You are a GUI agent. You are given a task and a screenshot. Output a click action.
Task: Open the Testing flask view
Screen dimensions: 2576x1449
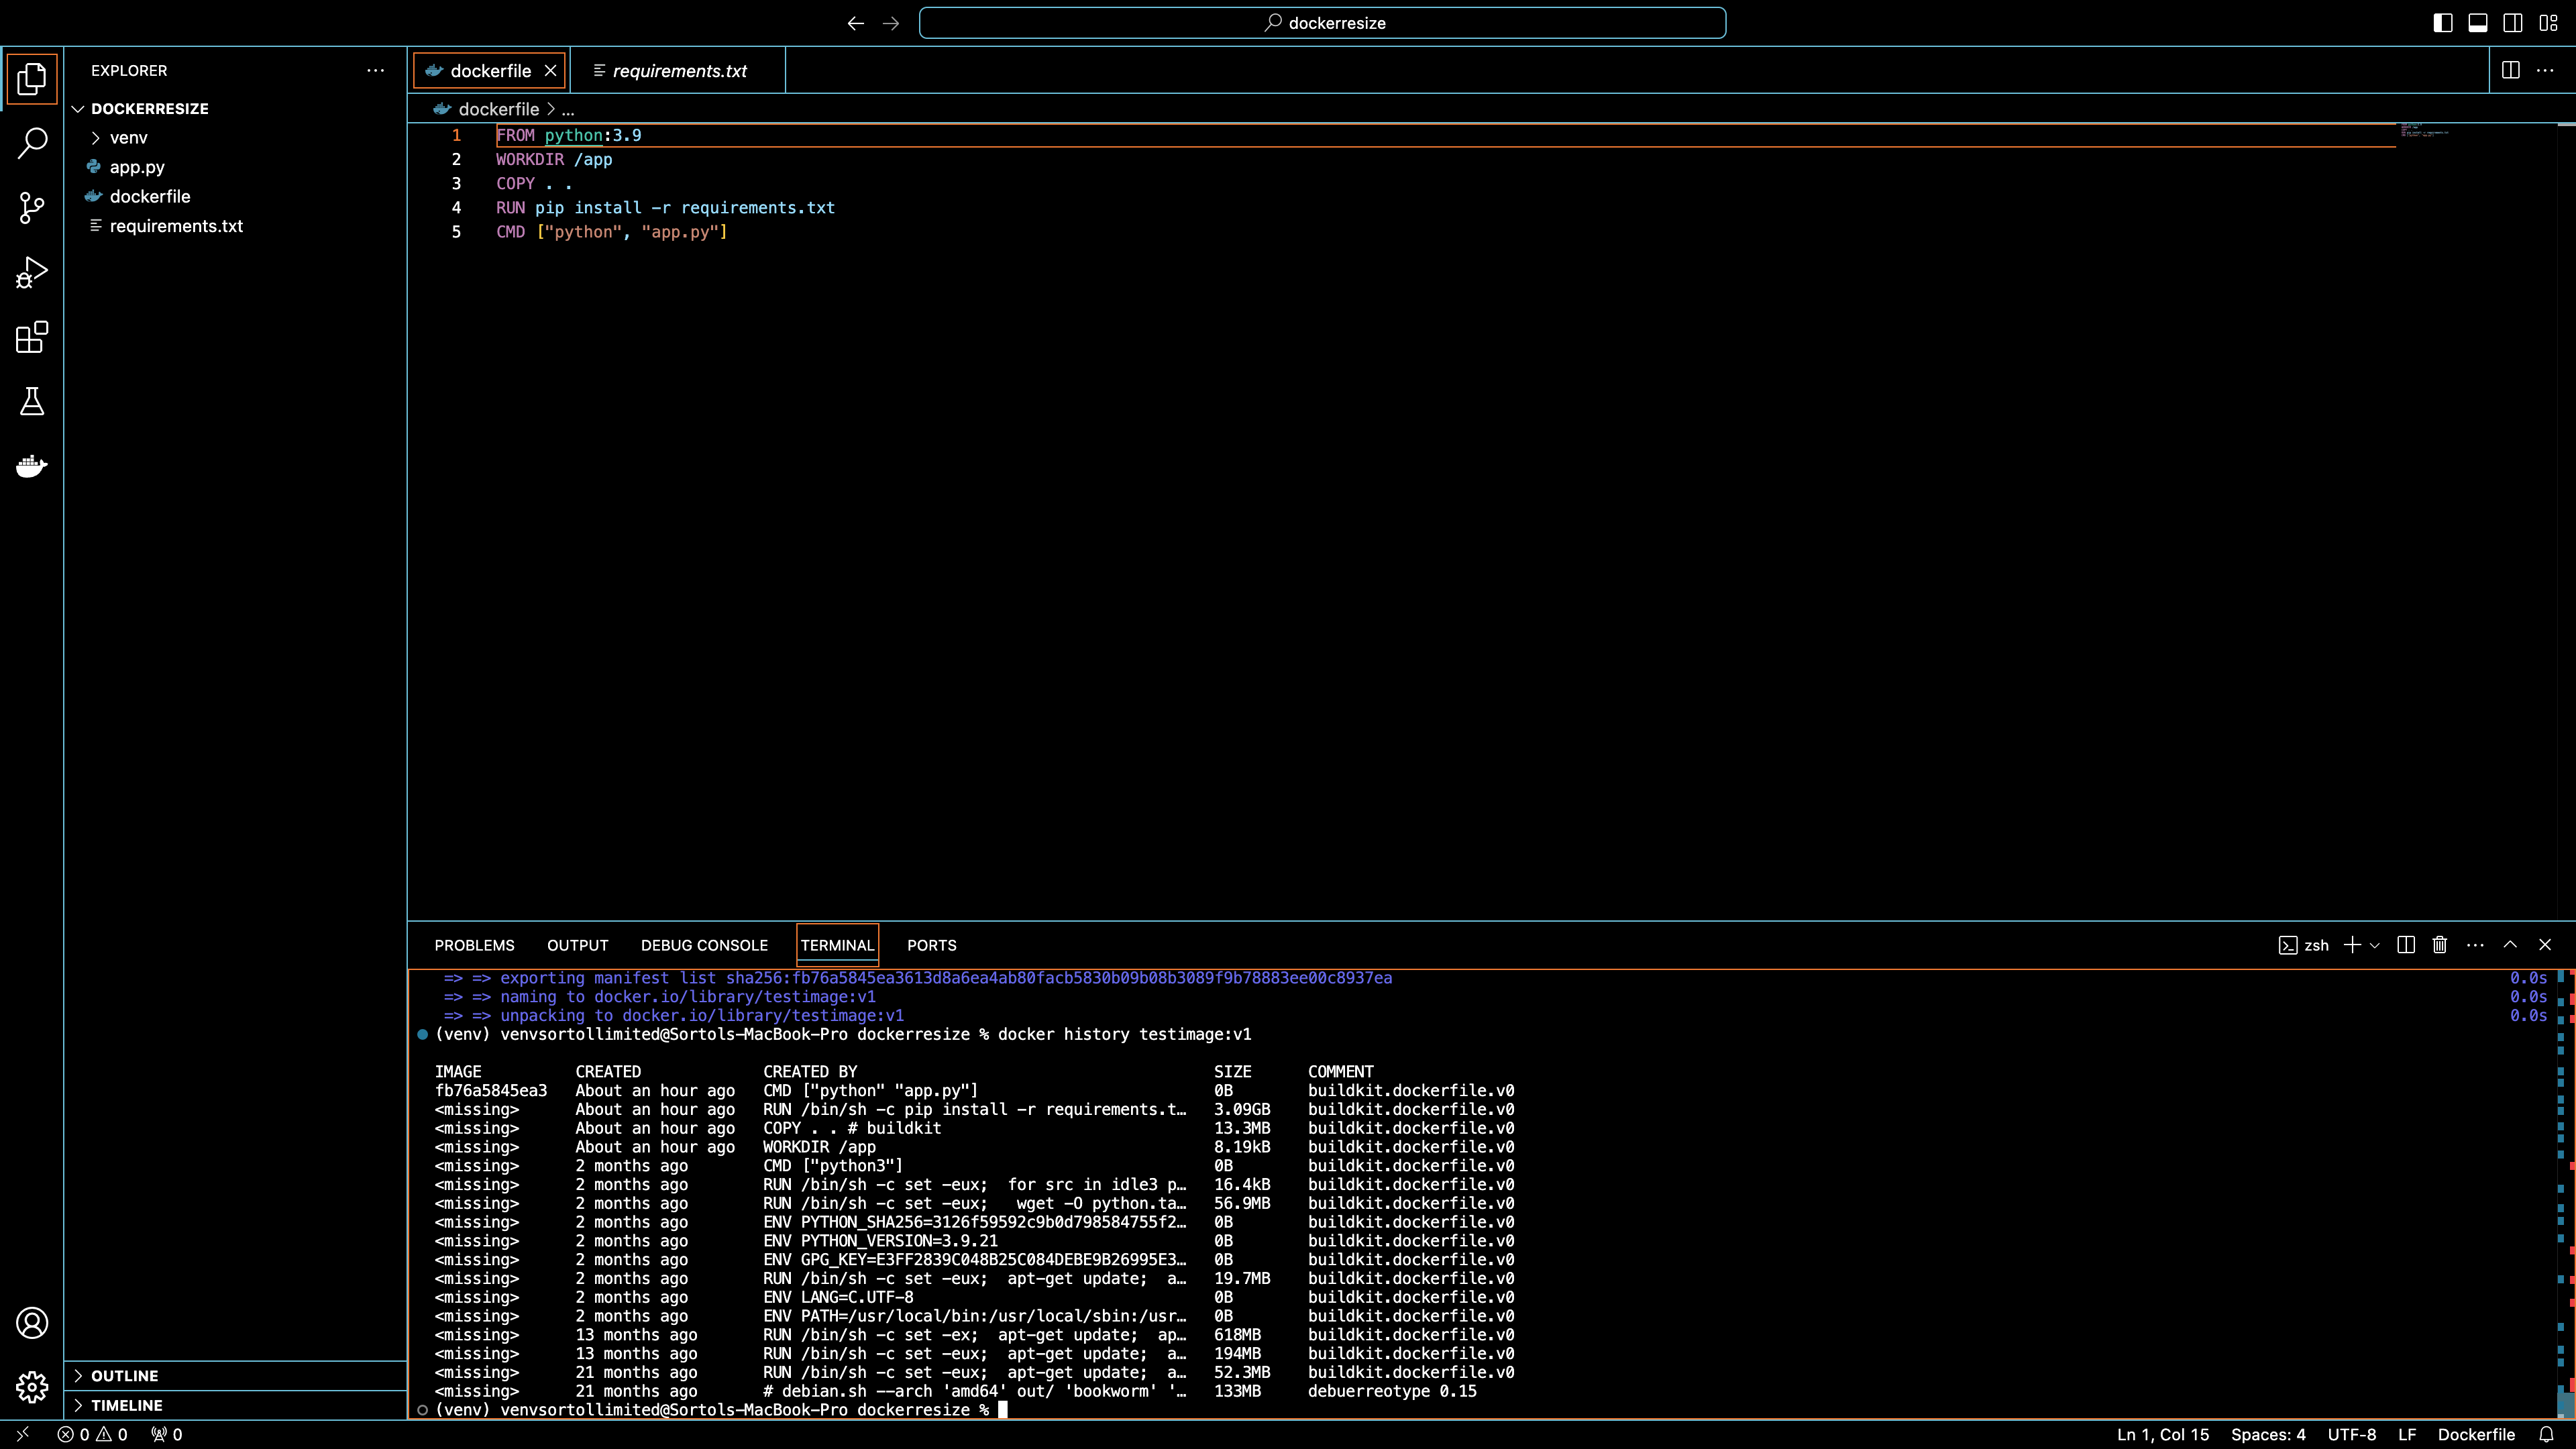pos(32,402)
